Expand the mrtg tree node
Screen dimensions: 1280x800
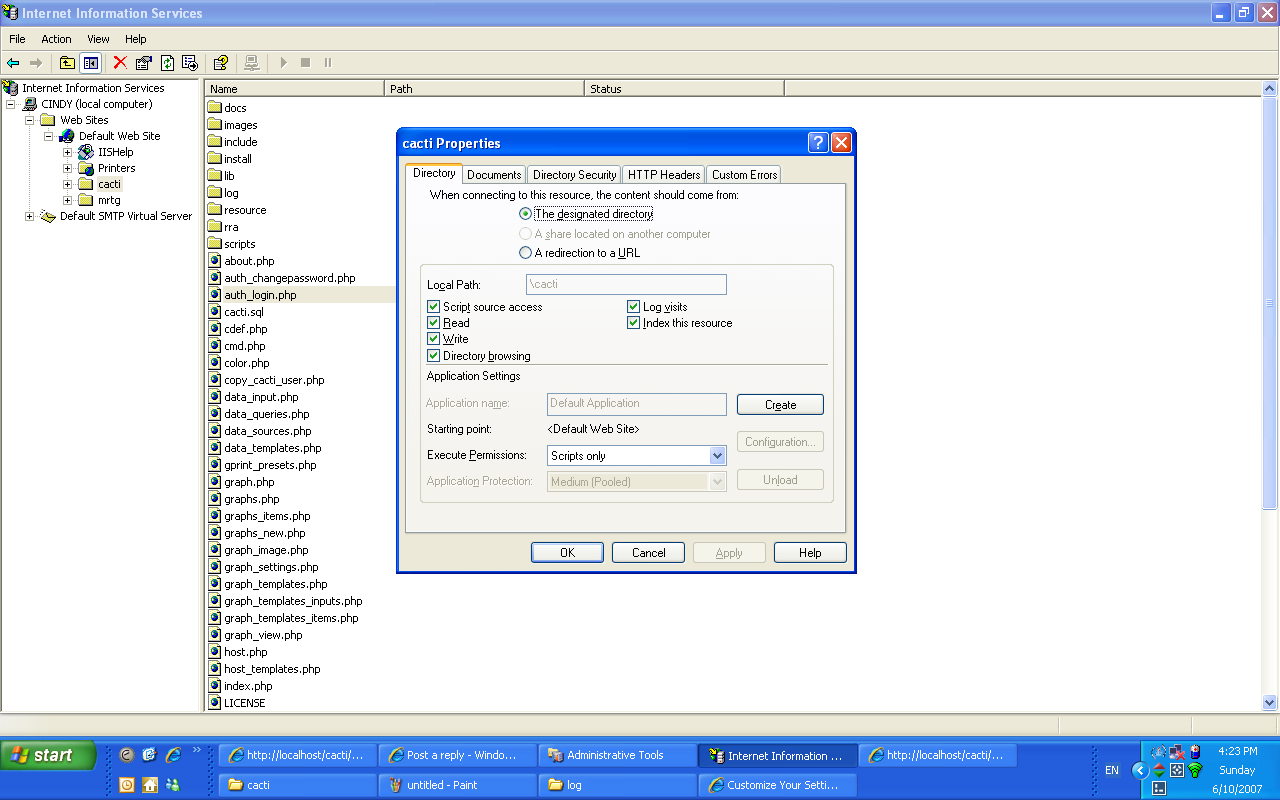click(x=68, y=200)
